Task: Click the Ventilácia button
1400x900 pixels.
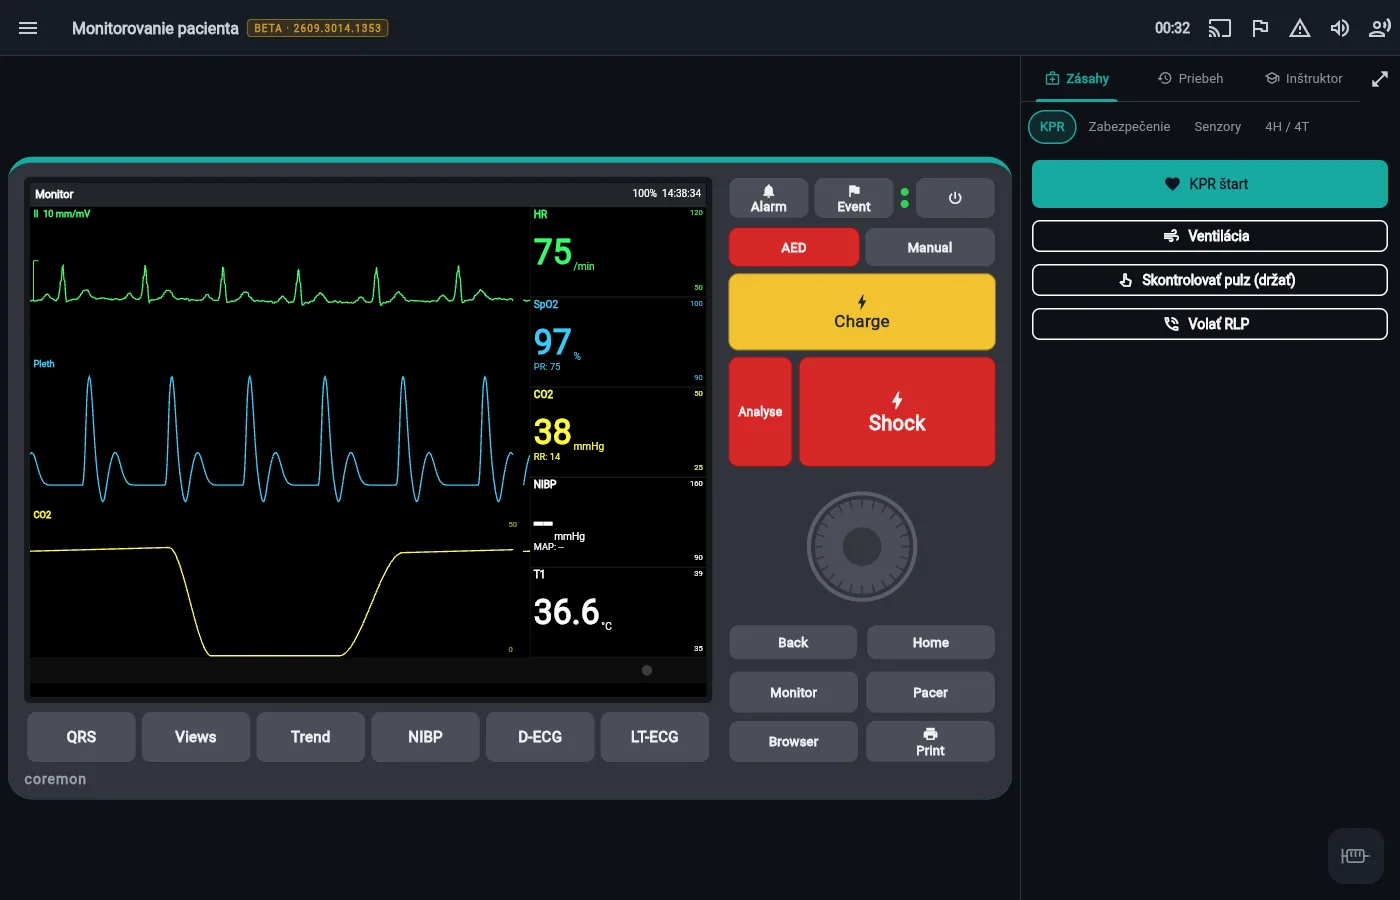Action: tap(1210, 236)
